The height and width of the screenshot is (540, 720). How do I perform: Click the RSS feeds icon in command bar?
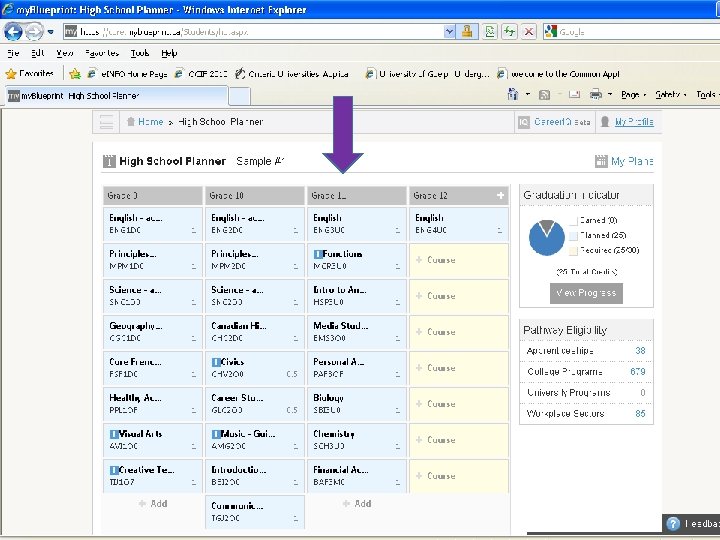(x=545, y=95)
